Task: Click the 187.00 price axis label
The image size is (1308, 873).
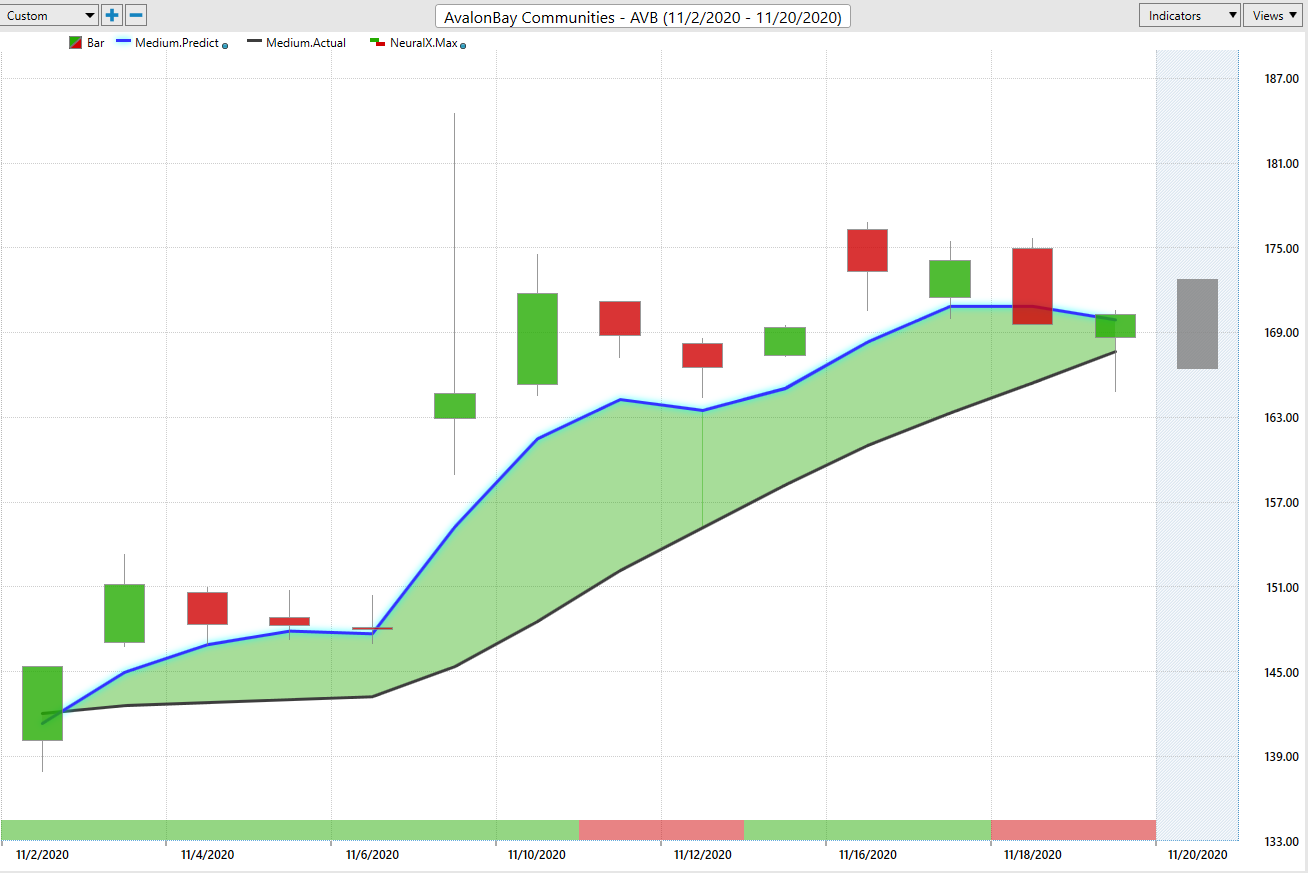Action: (x=1282, y=79)
